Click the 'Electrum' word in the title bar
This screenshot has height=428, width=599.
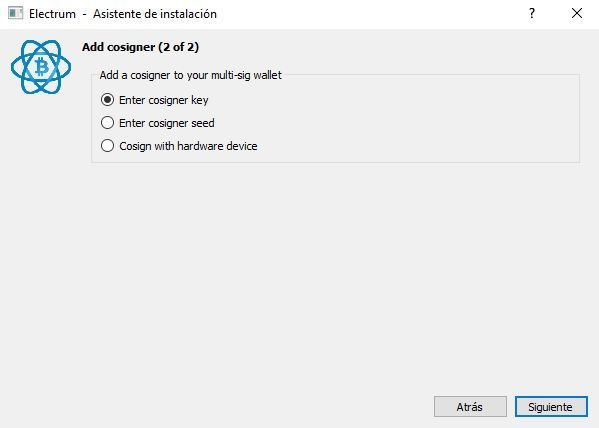click(x=52, y=14)
